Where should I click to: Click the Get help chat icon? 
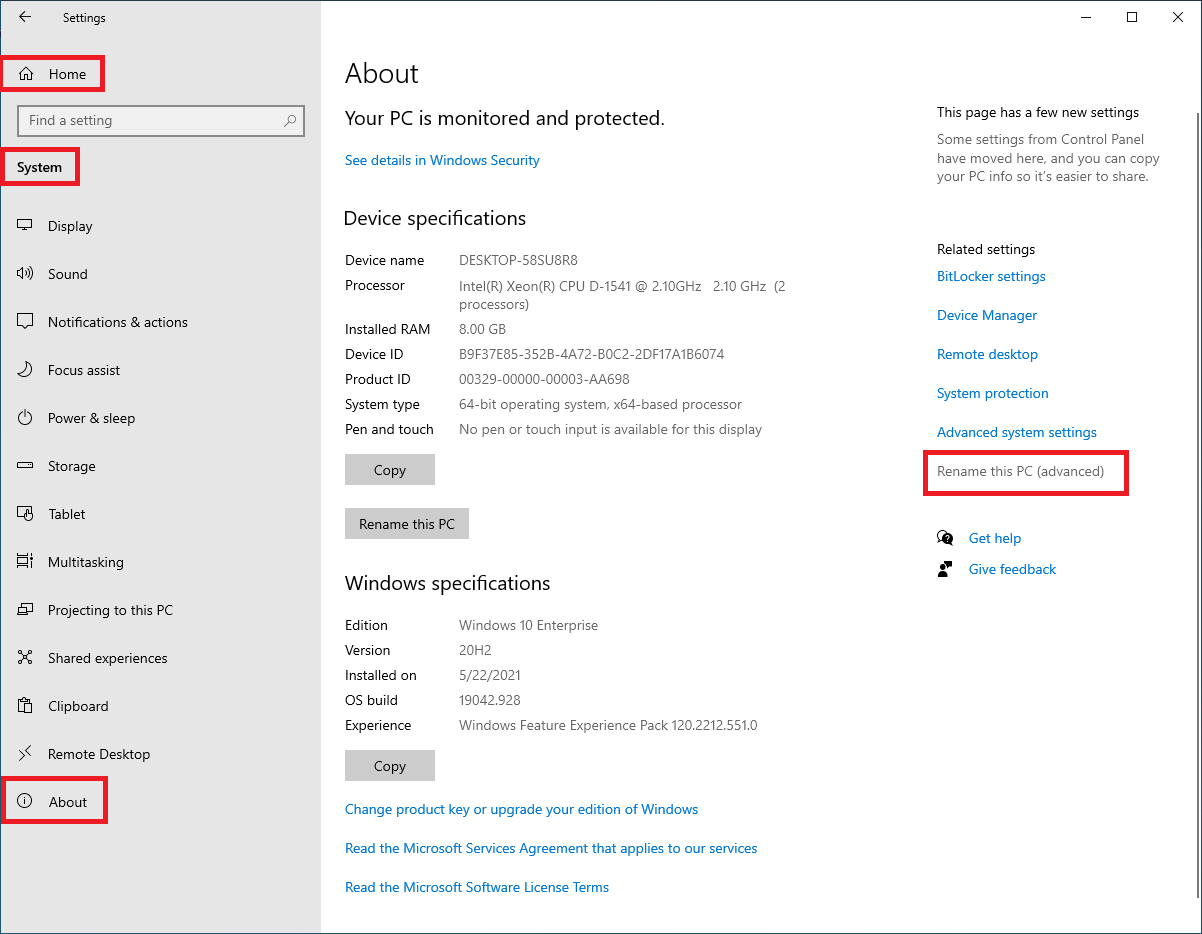[x=945, y=538]
